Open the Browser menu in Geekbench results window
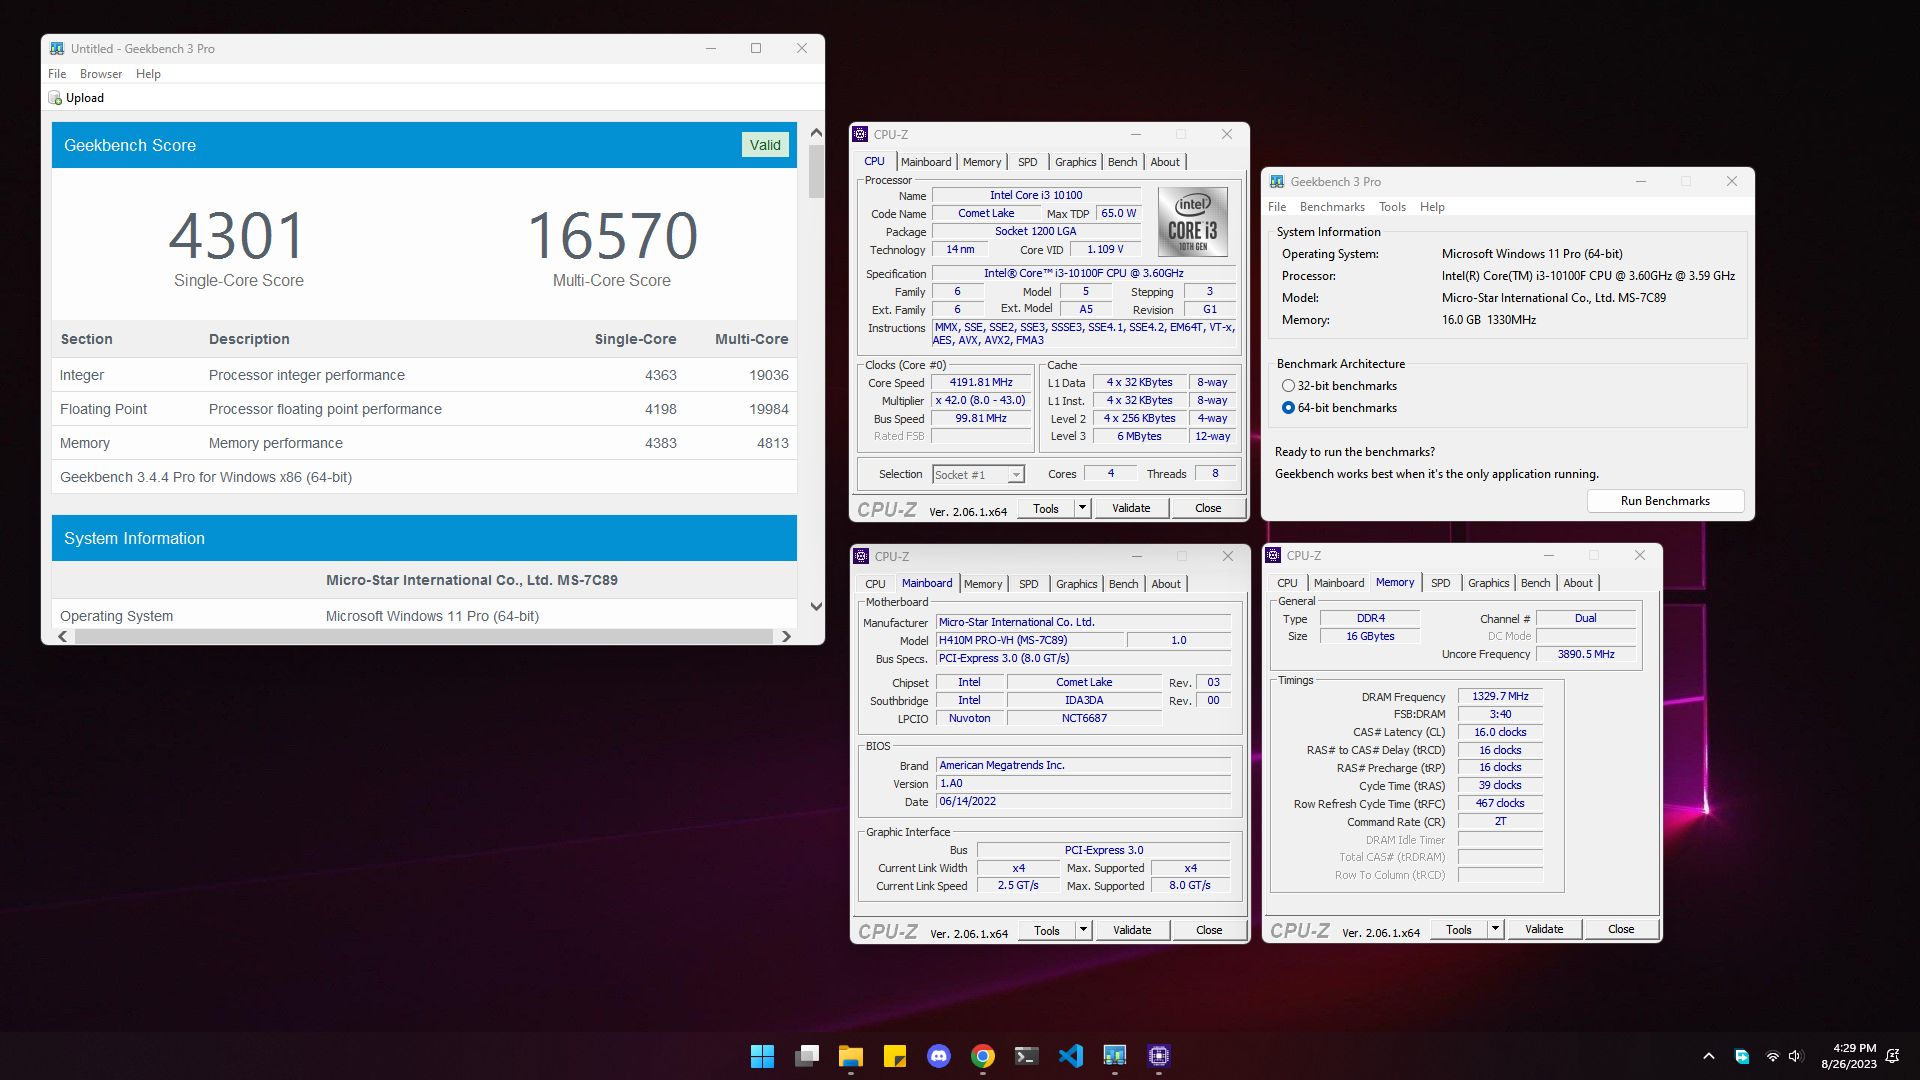This screenshot has width=1920, height=1080. click(x=101, y=74)
